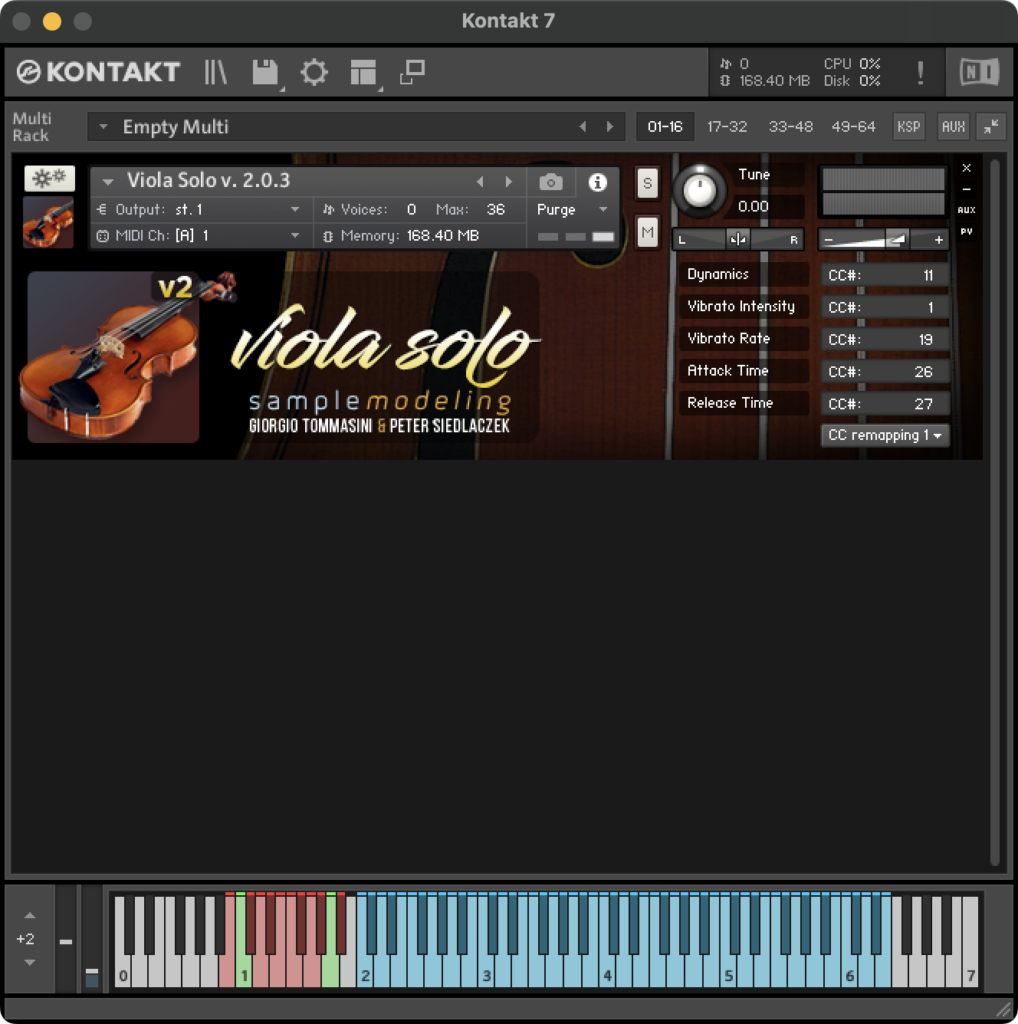Click the pan slider bar
Image resolution: width=1018 pixels, height=1024 pixels.
(x=738, y=240)
